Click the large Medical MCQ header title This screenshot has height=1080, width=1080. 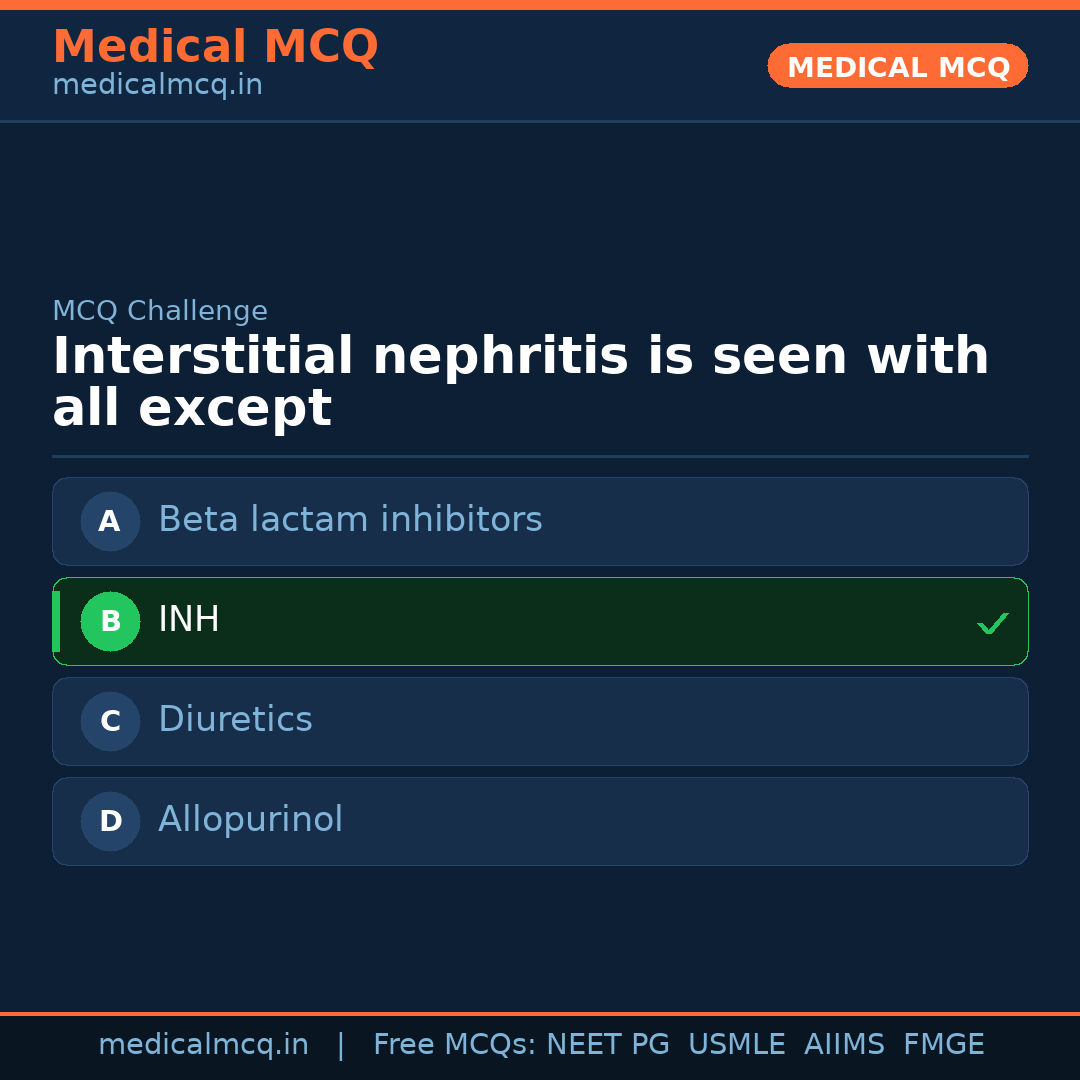(x=215, y=47)
